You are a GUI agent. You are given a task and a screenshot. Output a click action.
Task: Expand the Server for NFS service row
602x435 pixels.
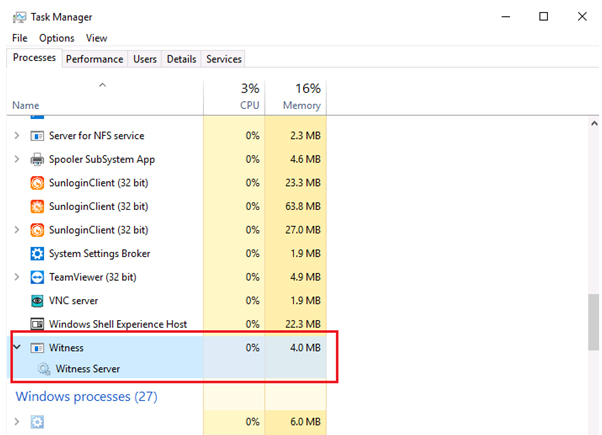(x=17, y=136)
